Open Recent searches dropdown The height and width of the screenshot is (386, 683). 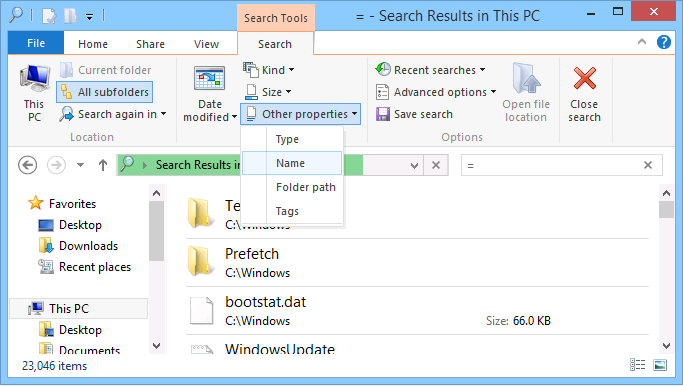tap(430, 70)
